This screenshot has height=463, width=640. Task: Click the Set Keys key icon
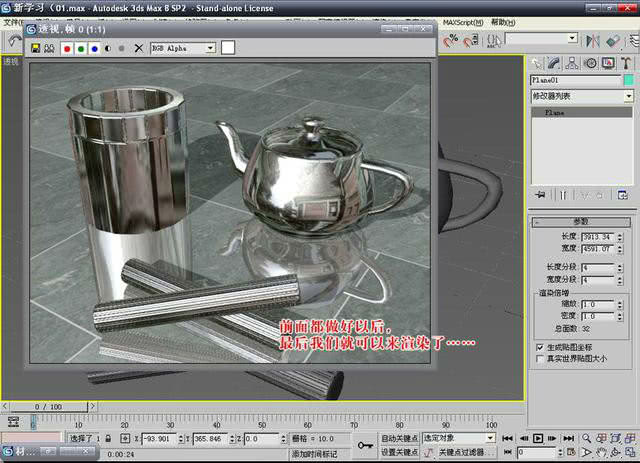tap(365, 445)
